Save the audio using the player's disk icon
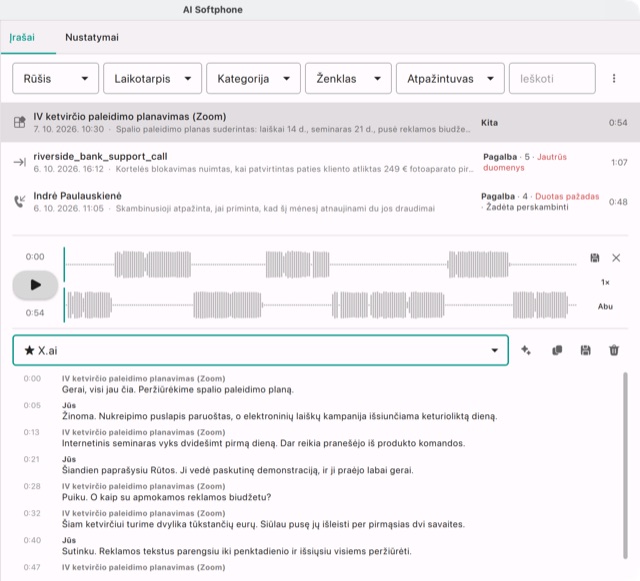 (595, 258)
